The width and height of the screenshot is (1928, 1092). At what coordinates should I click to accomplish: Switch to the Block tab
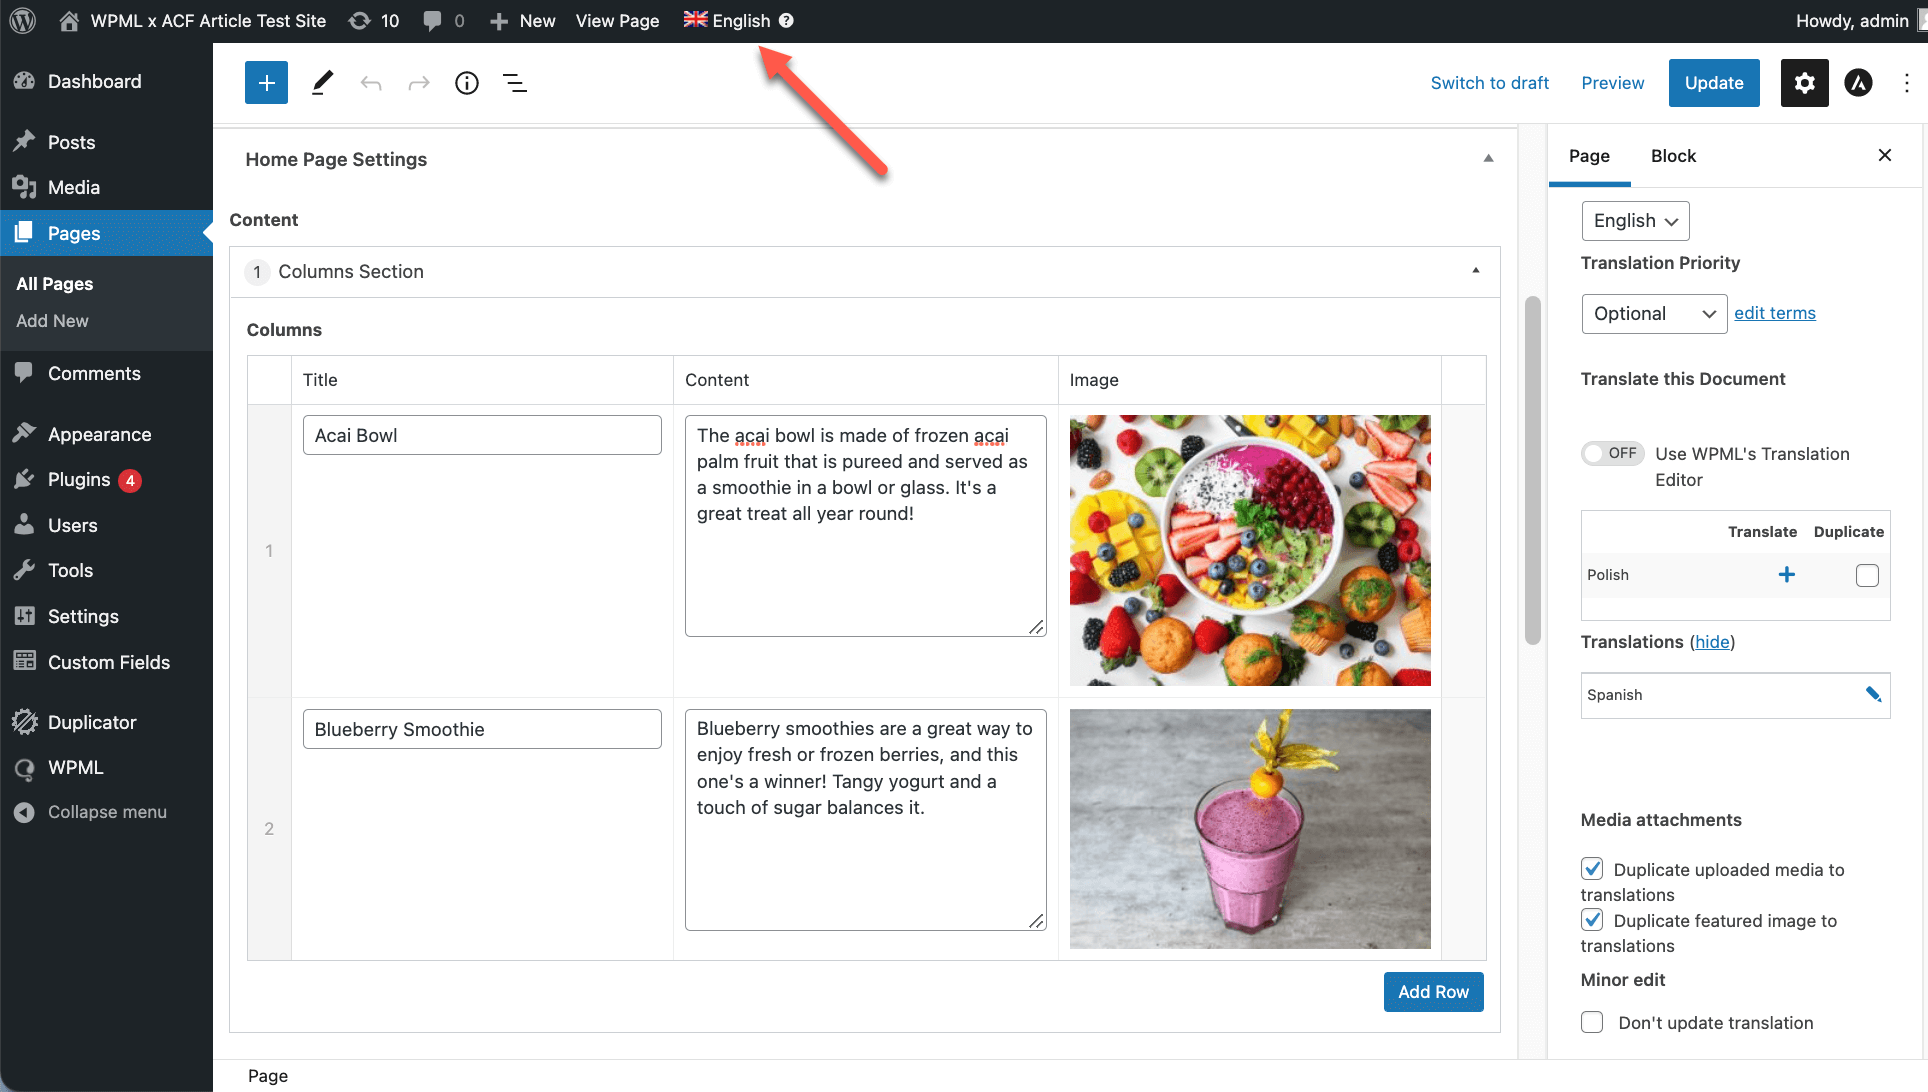pos(1673,156)
